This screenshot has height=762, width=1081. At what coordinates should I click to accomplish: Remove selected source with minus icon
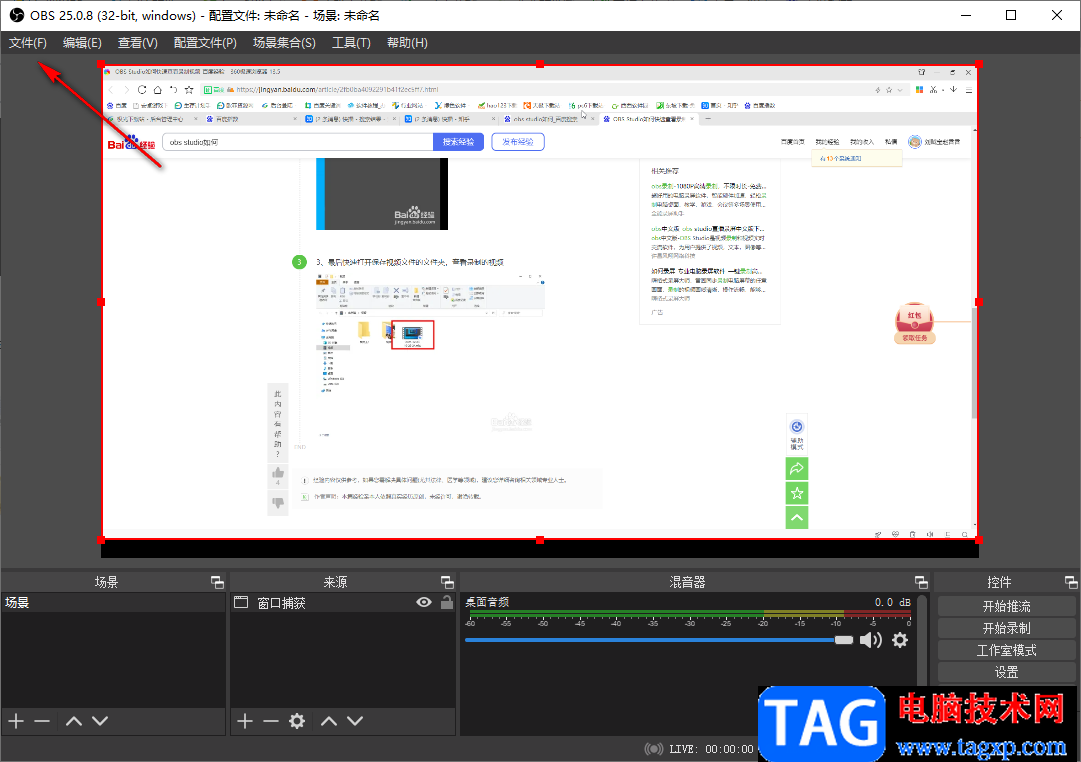pos(271,721)
